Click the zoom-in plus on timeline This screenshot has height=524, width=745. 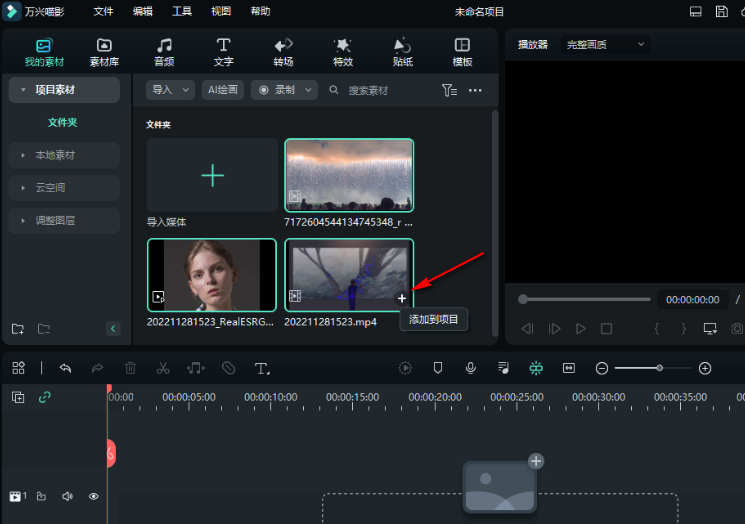[x=705, y=368]
